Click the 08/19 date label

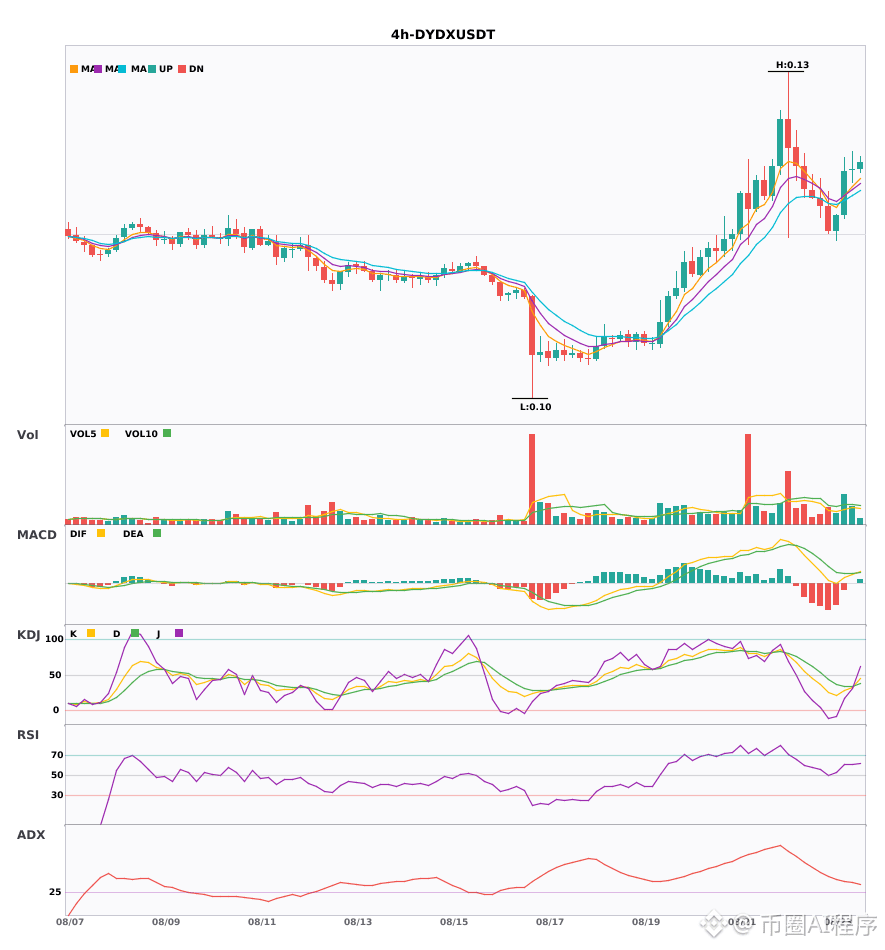coord(646,922)
